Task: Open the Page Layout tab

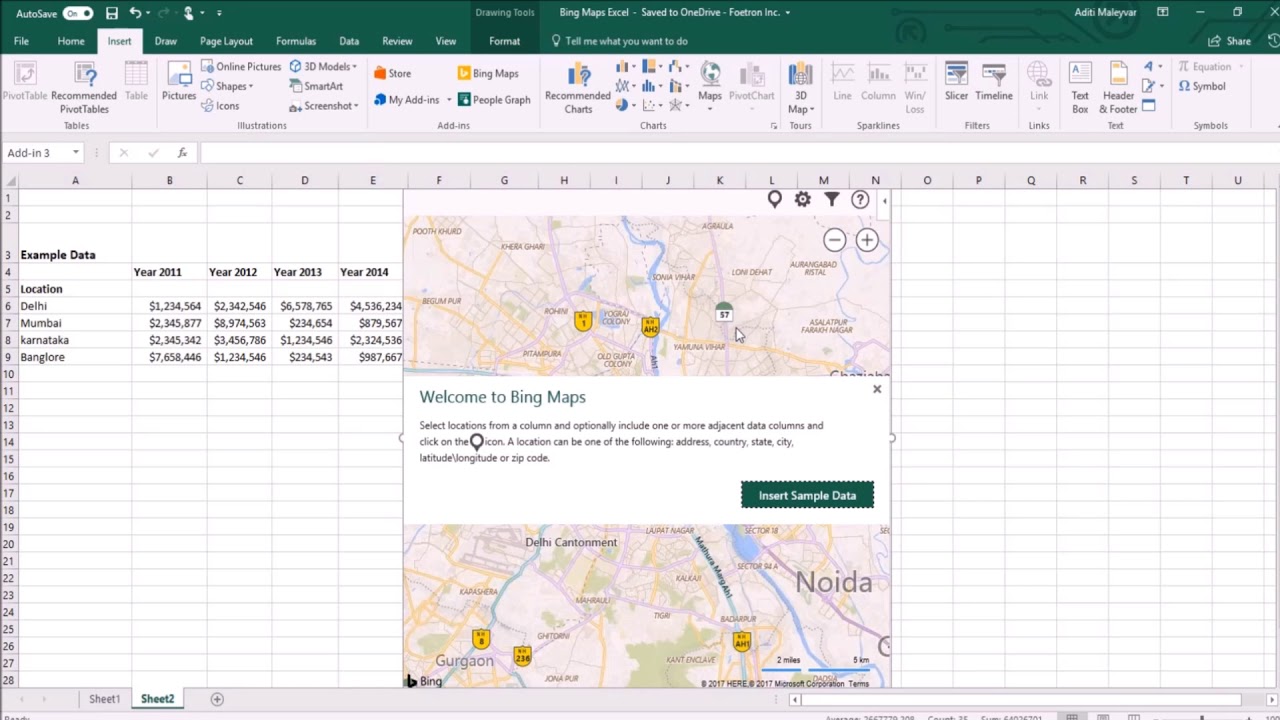Action: [226, 41]
